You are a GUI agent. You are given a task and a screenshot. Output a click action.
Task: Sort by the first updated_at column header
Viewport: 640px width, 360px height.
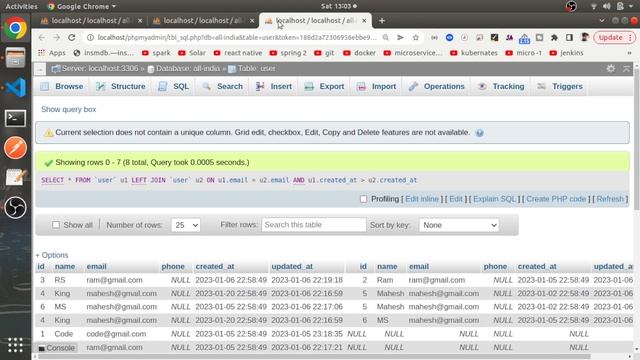click(292, 267)
